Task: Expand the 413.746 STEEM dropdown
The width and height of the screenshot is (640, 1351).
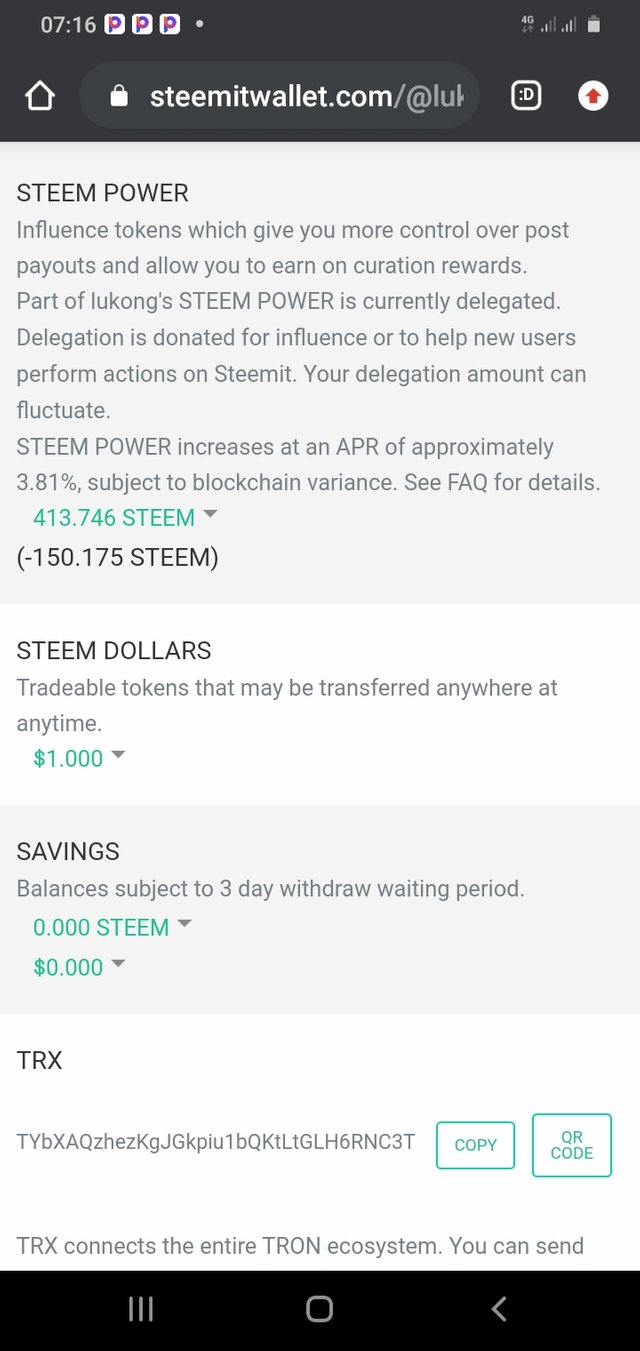Action: [125, 517]
